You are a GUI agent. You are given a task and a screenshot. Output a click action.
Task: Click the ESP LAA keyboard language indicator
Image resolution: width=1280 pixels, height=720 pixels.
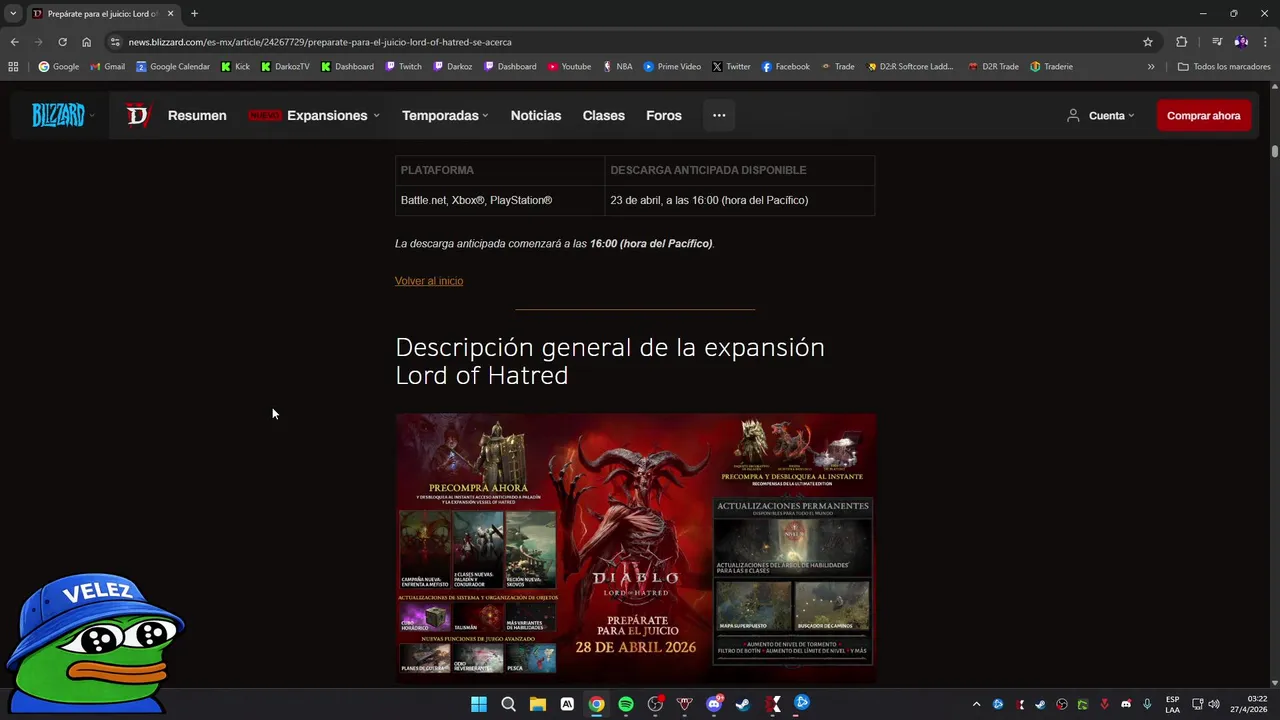(x=1172, y=704)
